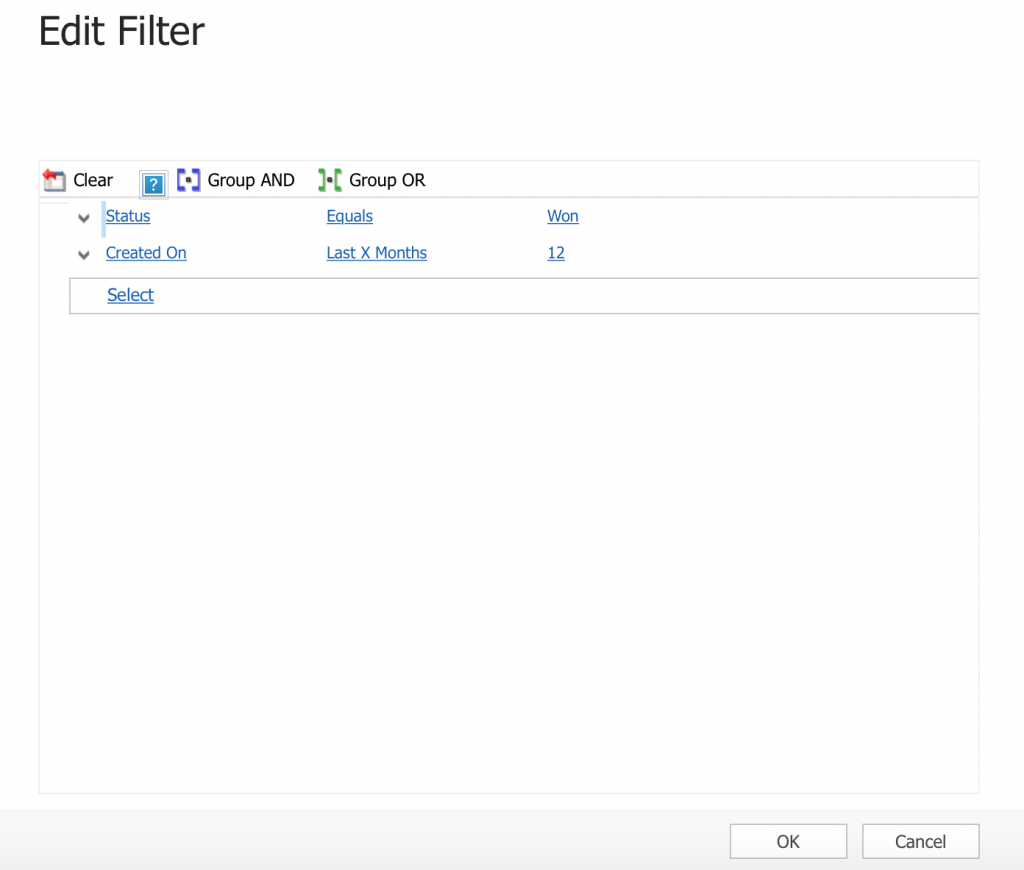This screenshot has height=870, width=1024.
Task: Change the Equals operator
Action: [x=349, y=216]
